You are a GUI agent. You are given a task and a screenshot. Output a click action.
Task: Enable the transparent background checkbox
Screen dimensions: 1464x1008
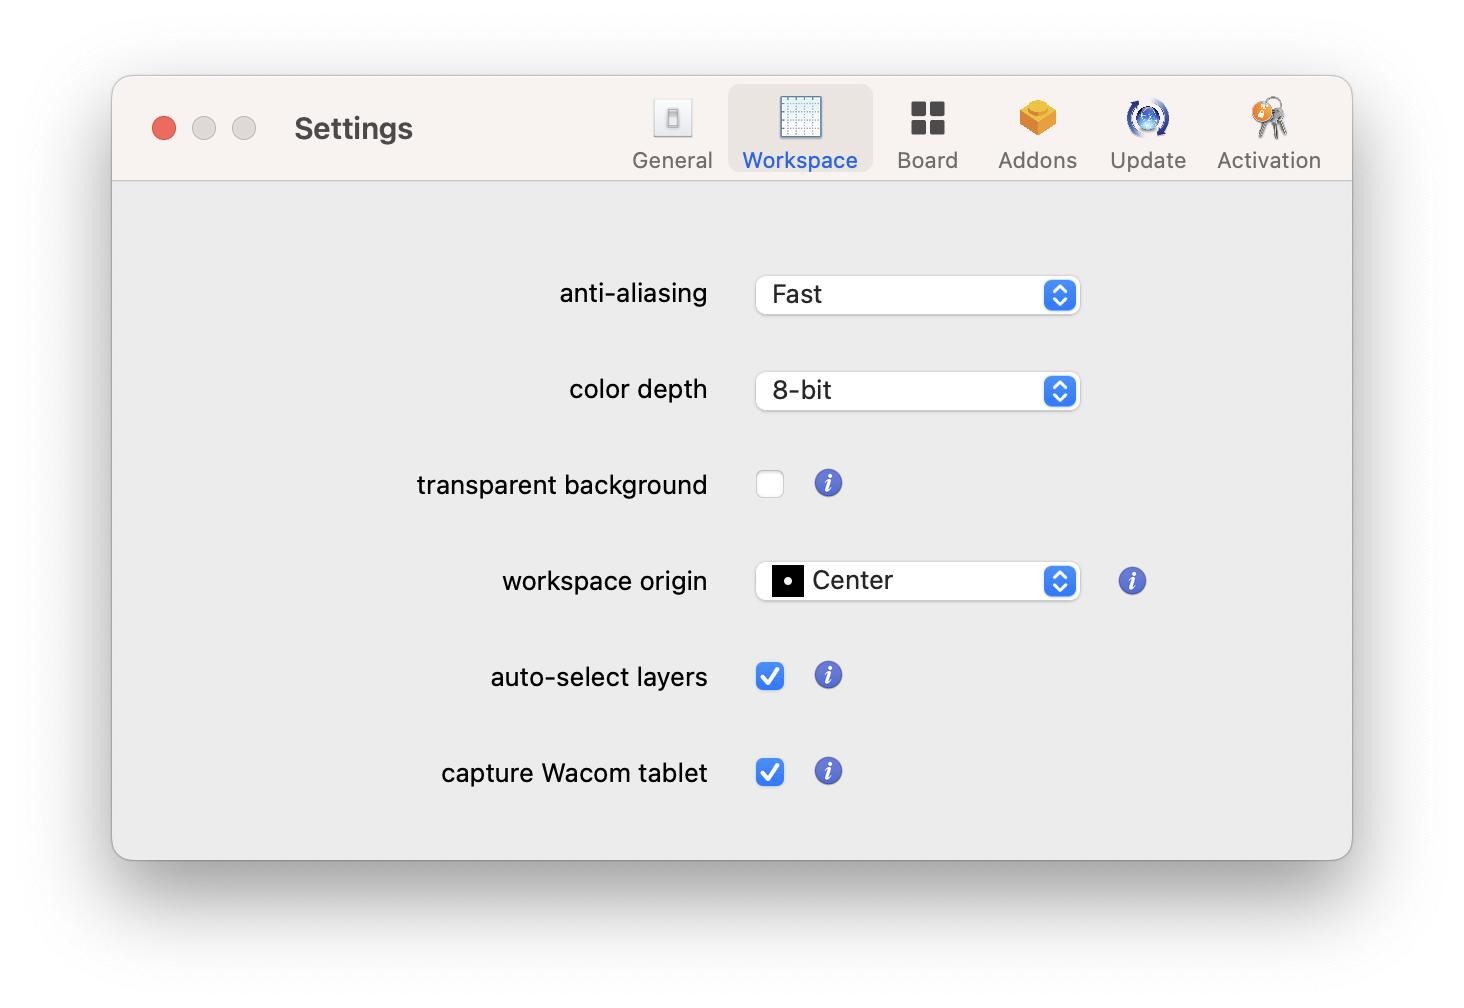(x=770, y=484)
